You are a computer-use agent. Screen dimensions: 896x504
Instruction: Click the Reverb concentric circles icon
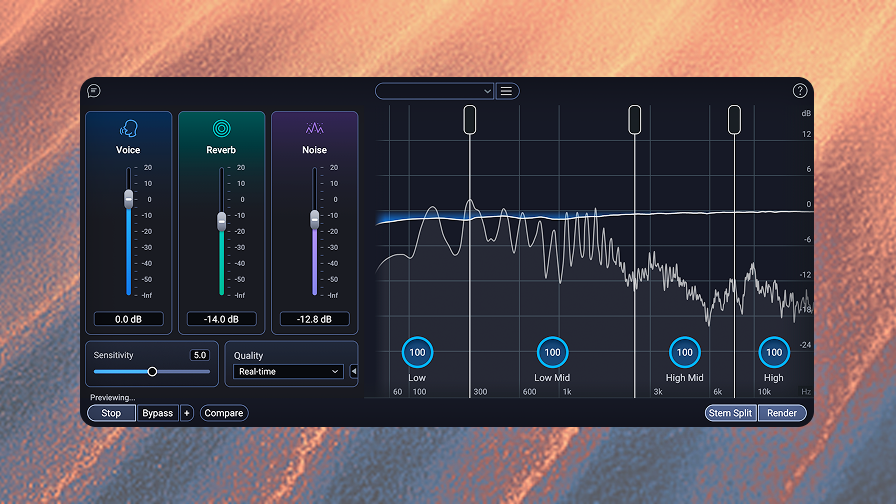(221, 129)
